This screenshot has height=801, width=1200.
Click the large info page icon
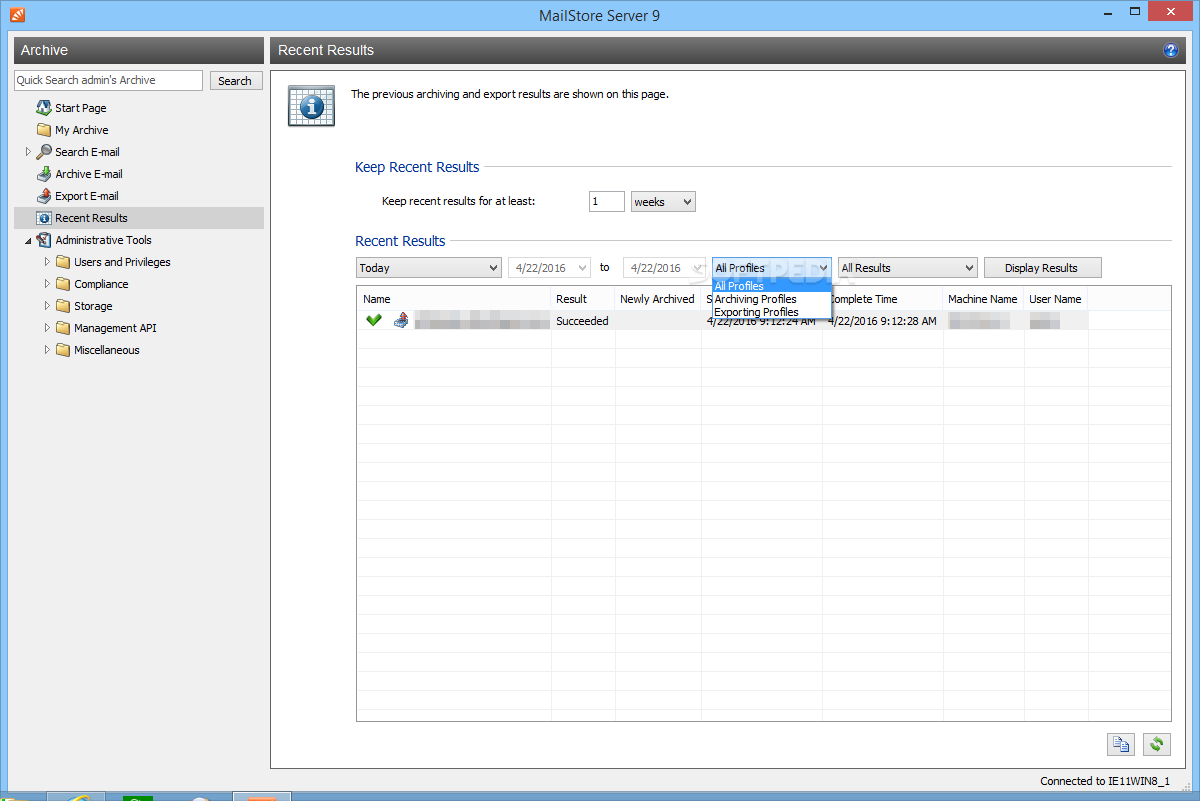[x=311, y=105]
